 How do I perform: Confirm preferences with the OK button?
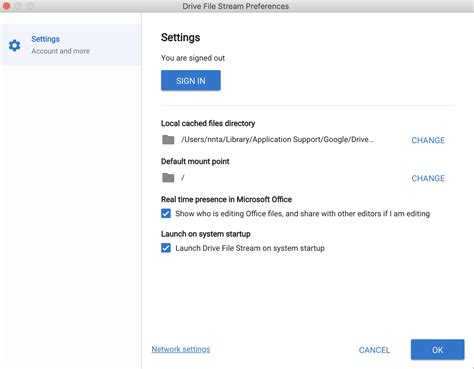(x=437, y=350)
